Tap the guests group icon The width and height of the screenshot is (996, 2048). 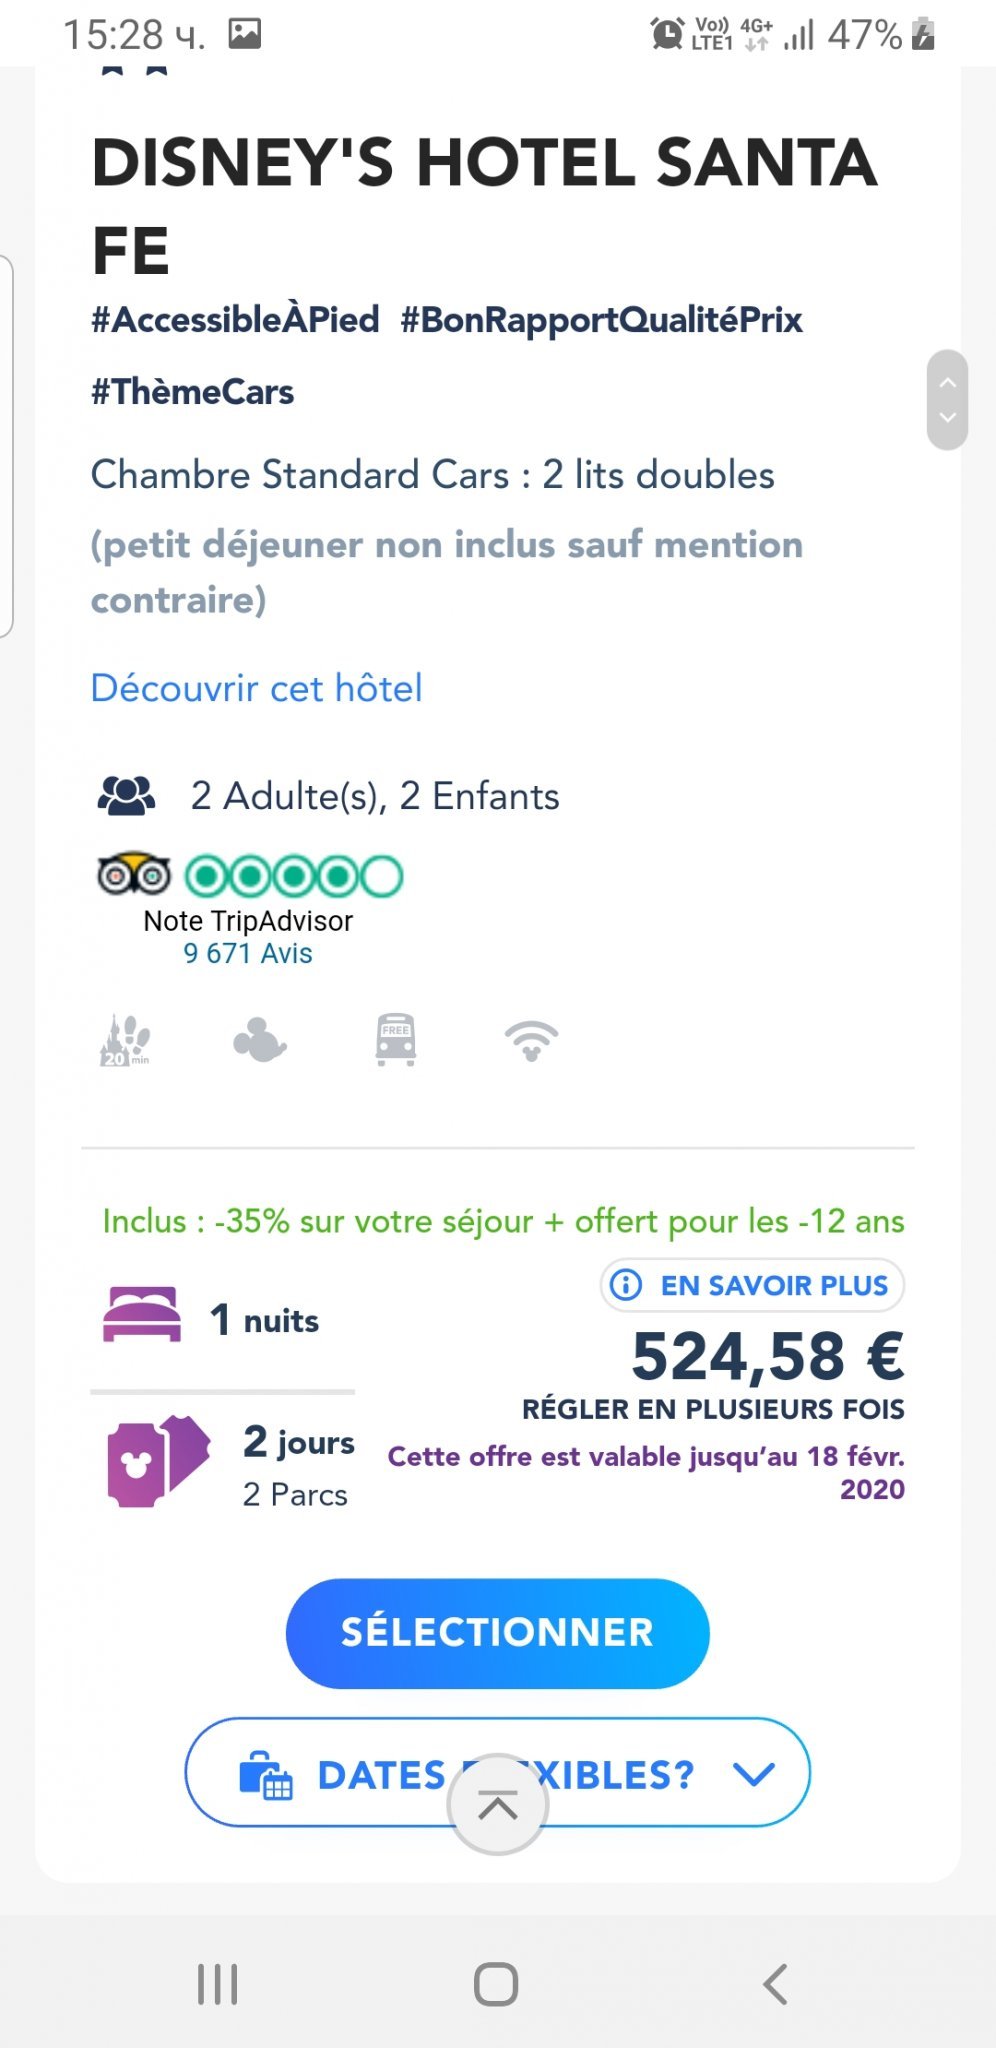pyautogui.click(x=126, y=796)
